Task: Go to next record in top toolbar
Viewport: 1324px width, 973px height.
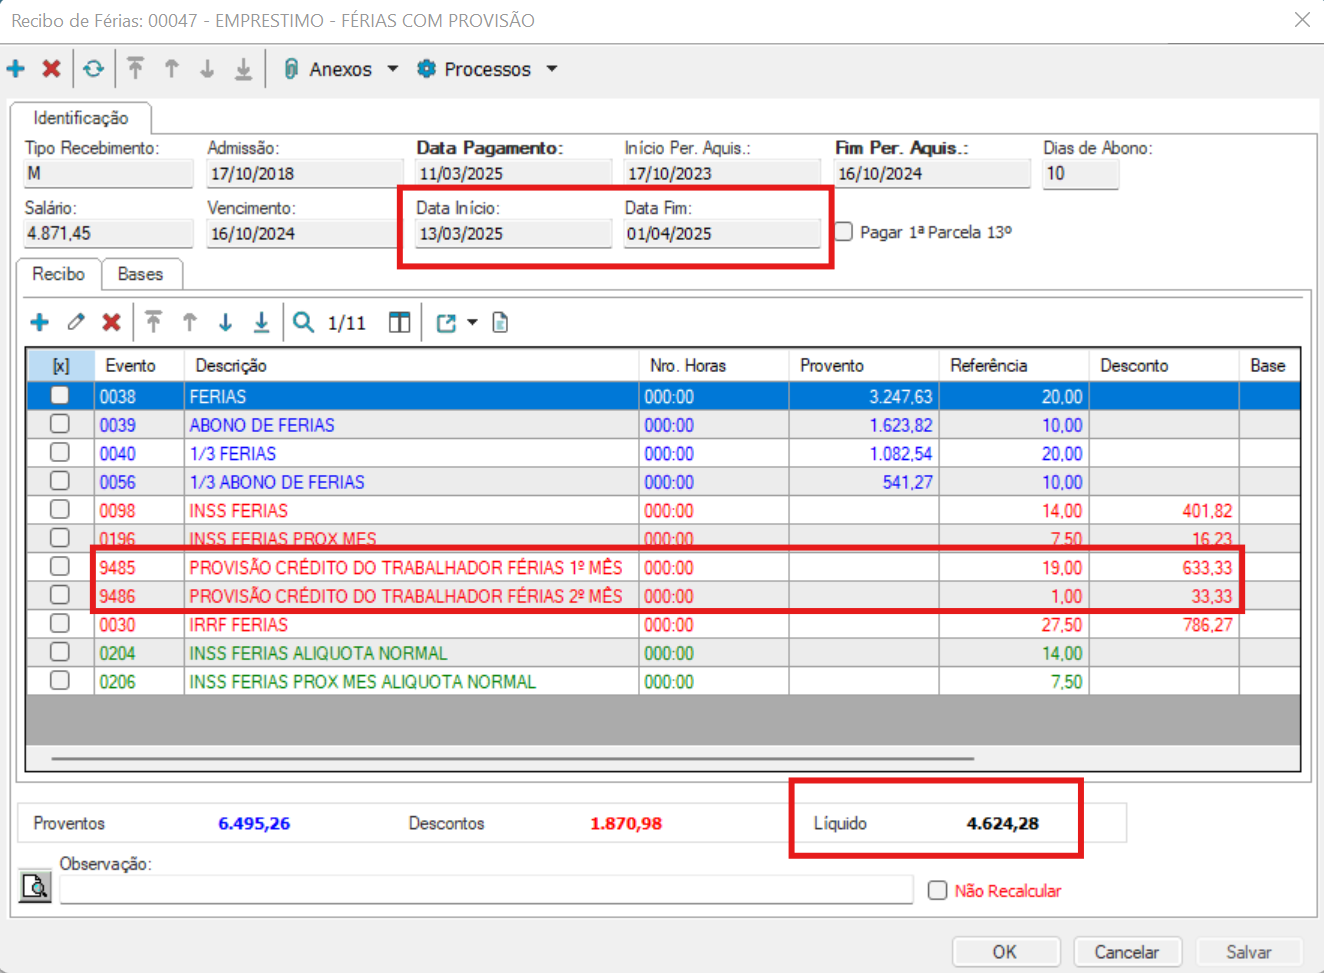Action: point(207,69)
